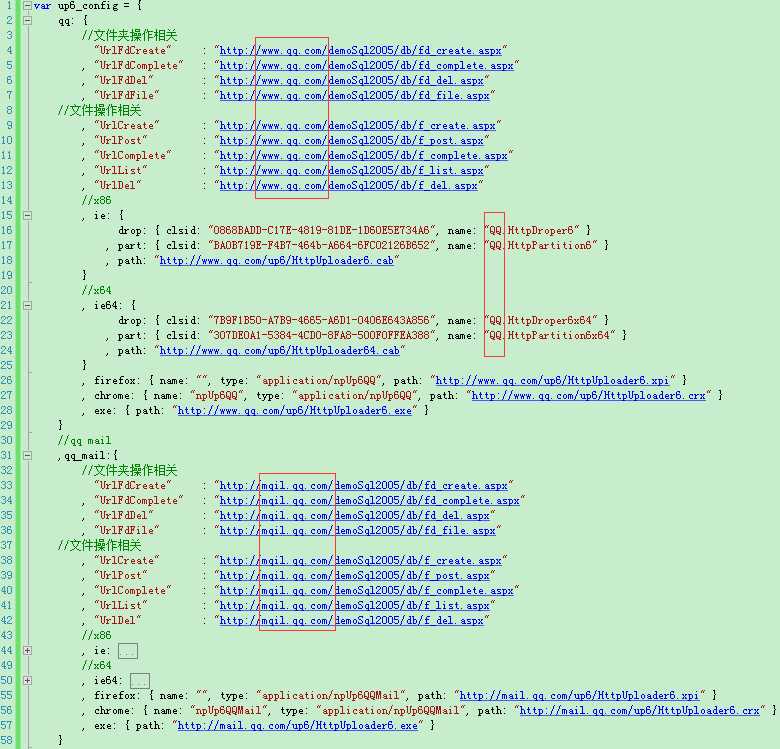Open the mqil.qq.com fd_complete.aspx link
The height and width of the screenshot is (749, 780).
pyautogui.click(x=370, y=500)
